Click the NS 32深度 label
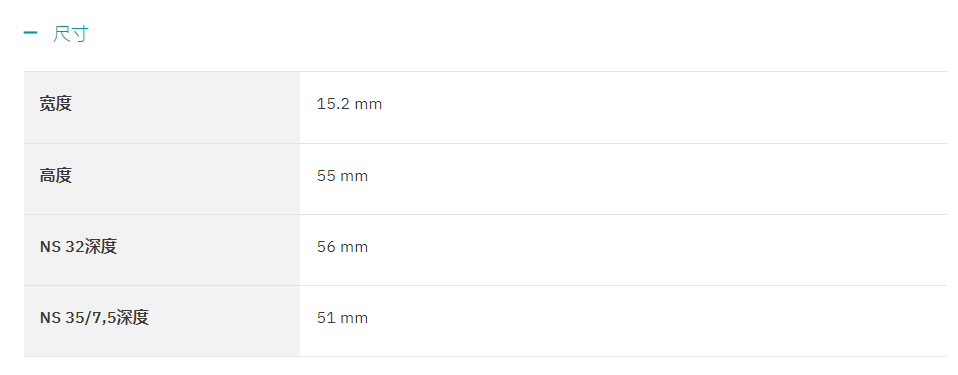Screen dimensions: 958x375 tap(78, 247)
